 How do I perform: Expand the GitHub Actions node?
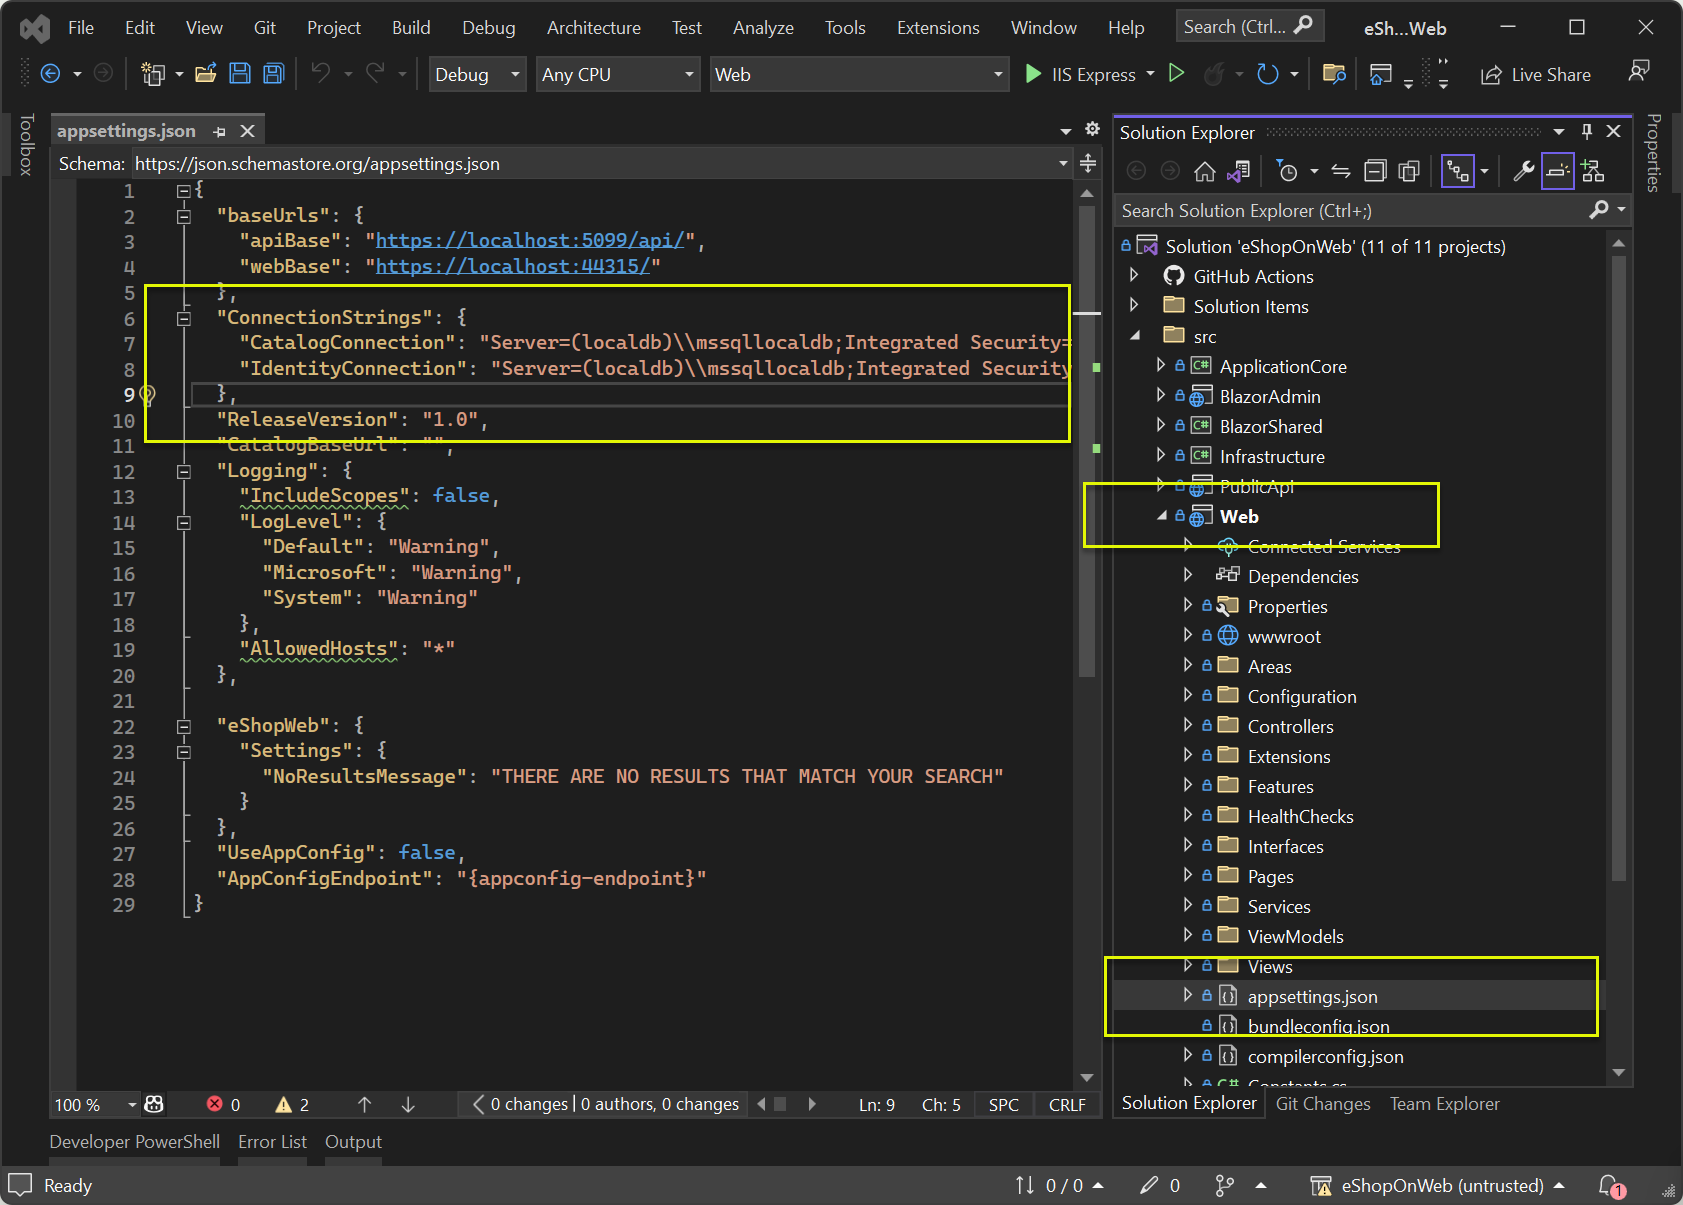pyautogui.click(x=1134, y=276)
